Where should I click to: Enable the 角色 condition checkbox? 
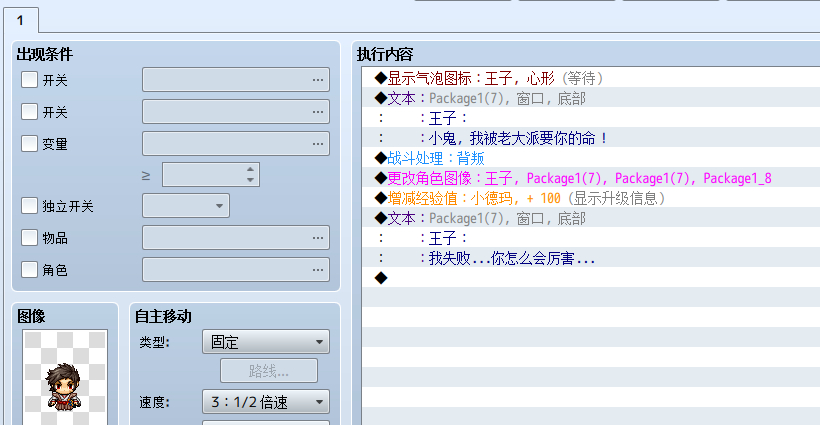click(29, 270)
